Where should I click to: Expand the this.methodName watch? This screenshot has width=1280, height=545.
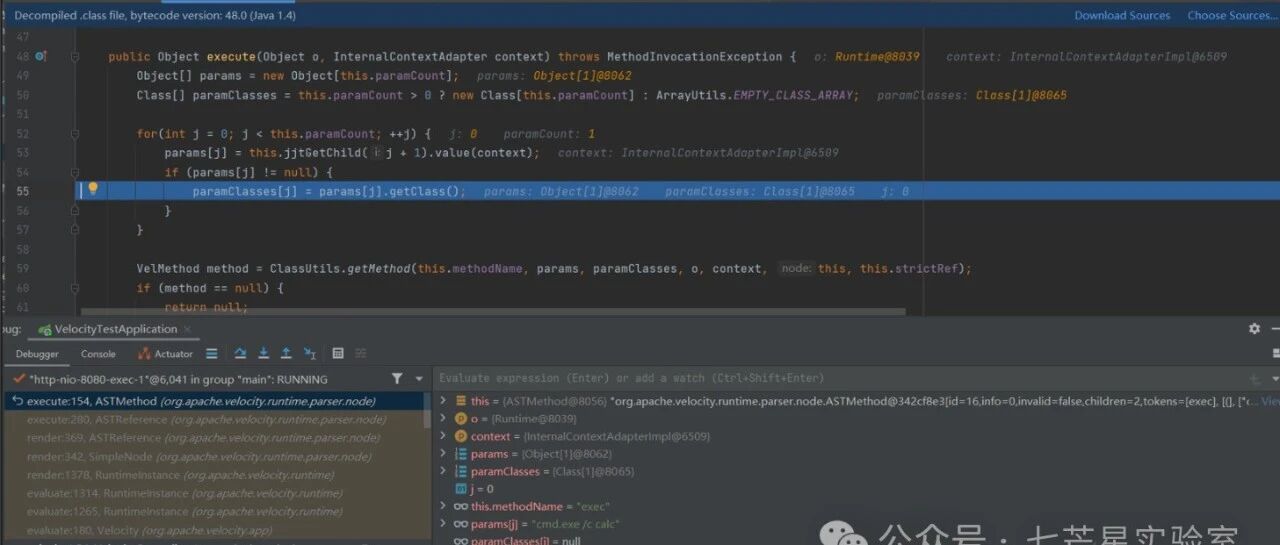[x=443, y=506]
